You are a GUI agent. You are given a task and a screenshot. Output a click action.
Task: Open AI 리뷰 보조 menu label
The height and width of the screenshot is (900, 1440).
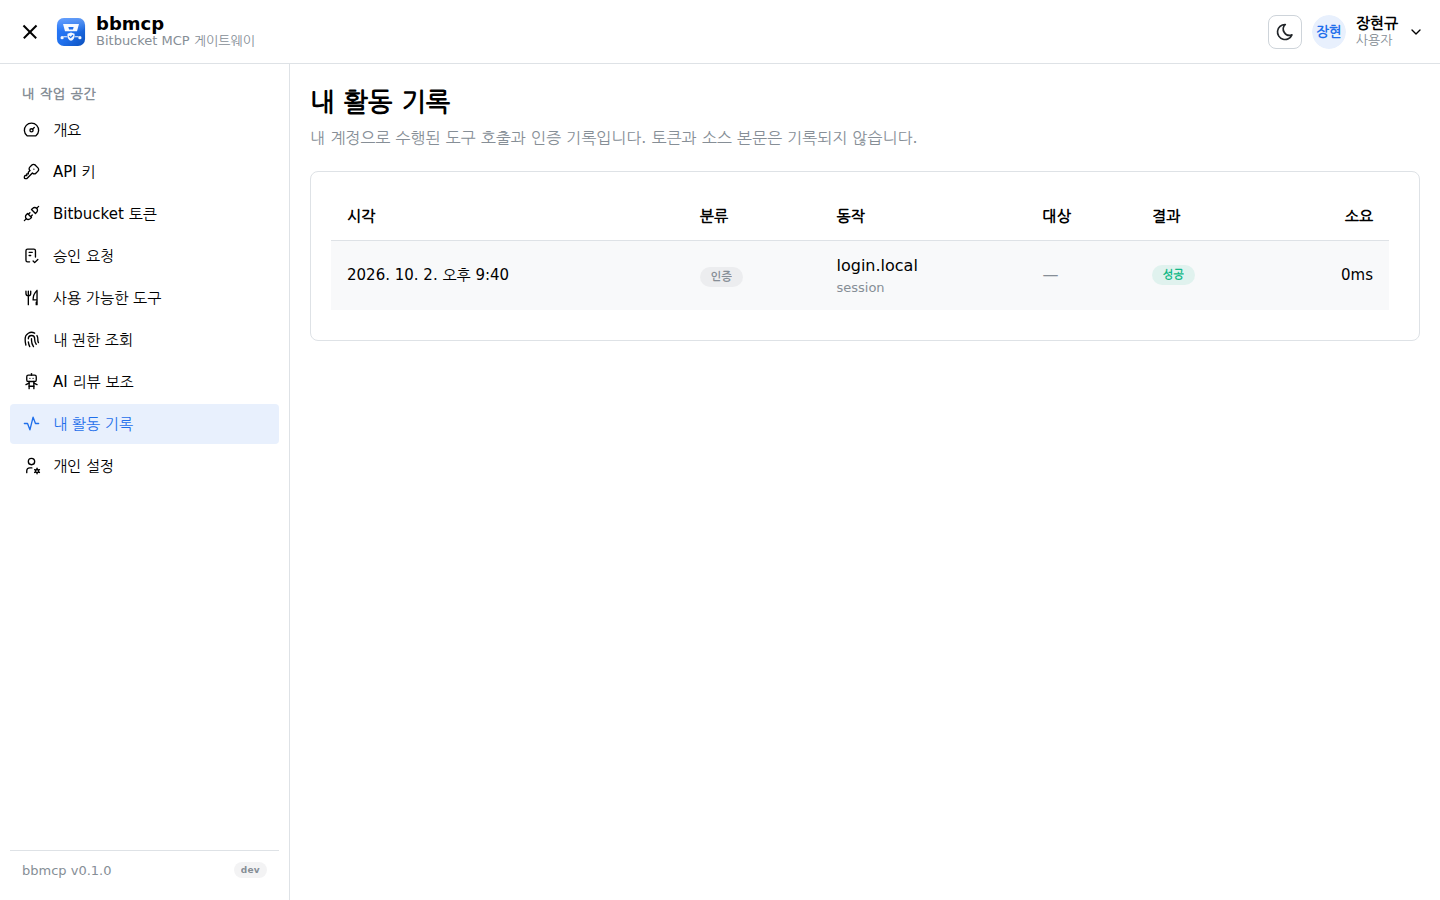point(93,382)
